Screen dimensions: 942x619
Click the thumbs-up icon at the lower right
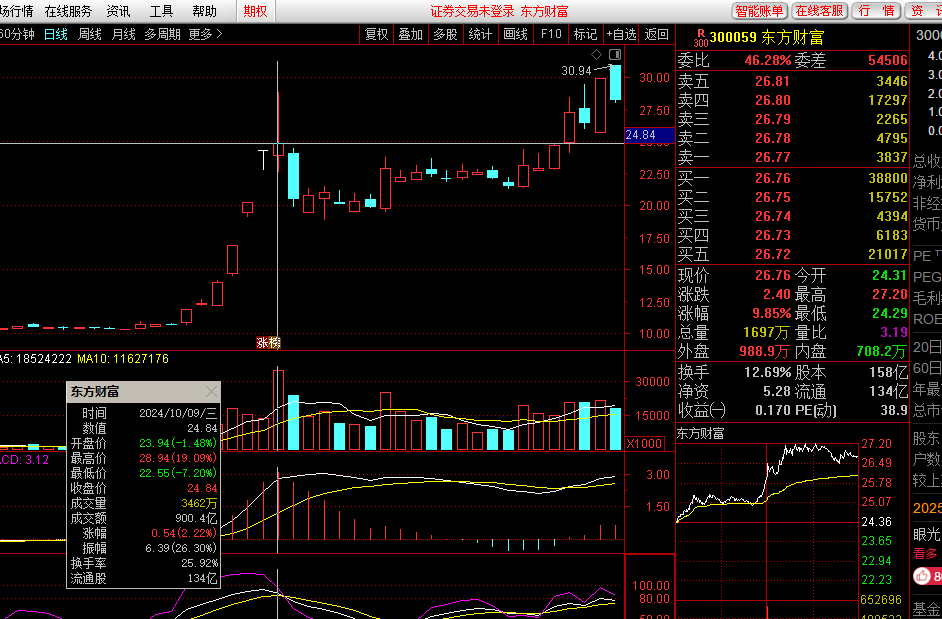pos(922,576)
